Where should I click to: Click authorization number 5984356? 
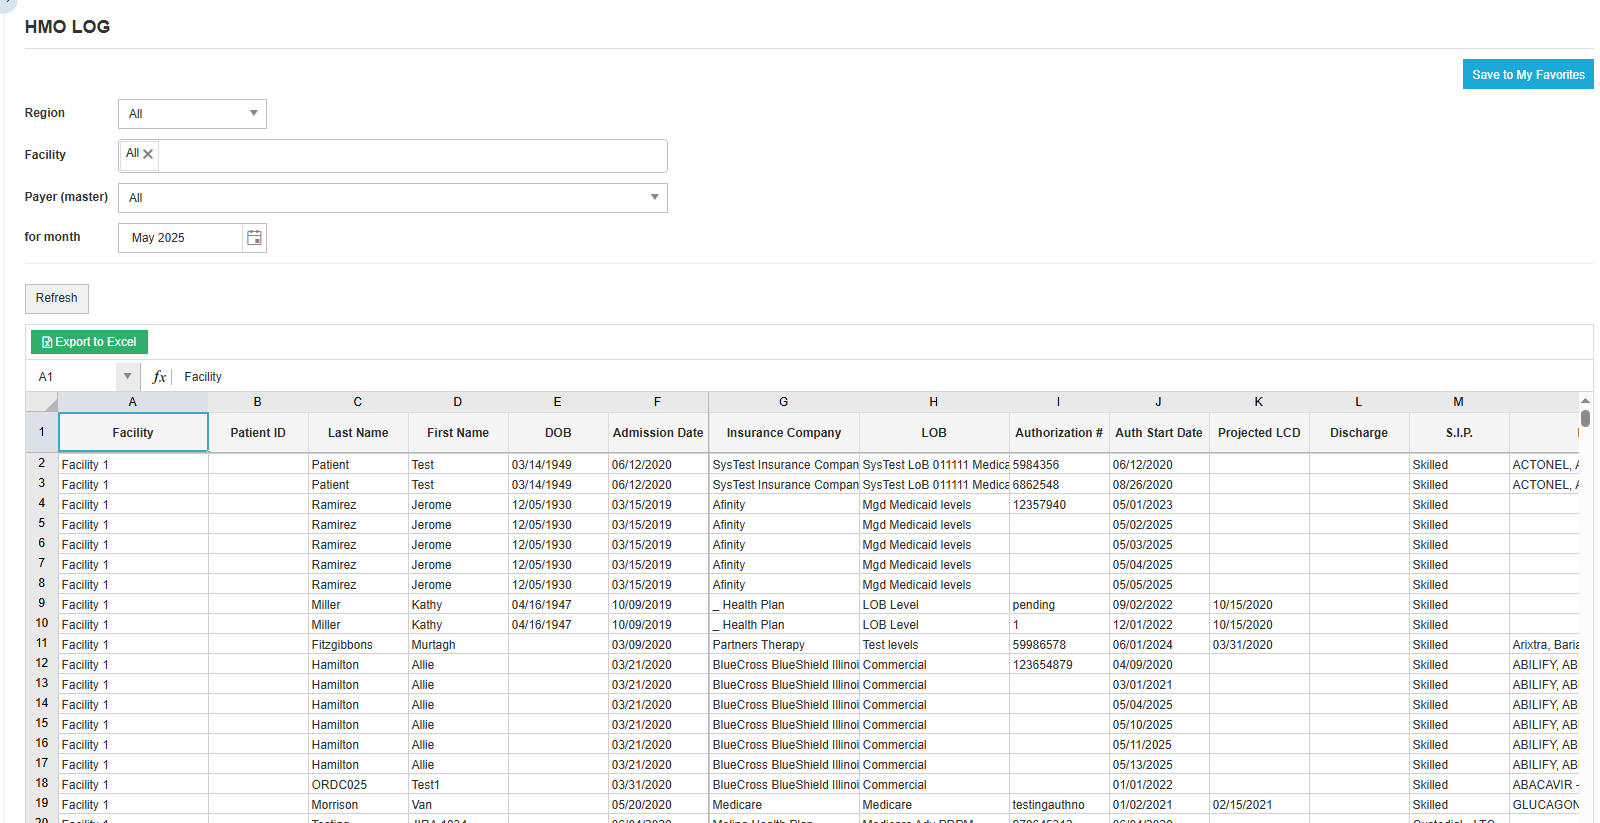[1059, 465]
